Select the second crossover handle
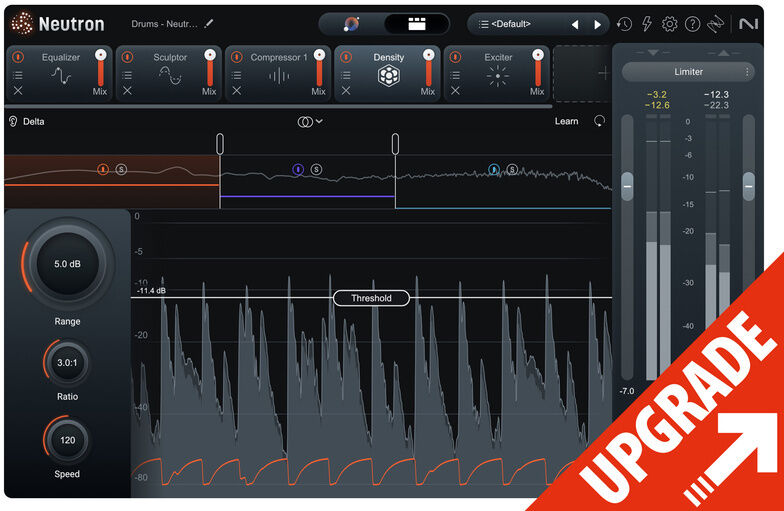The width and height of the screenshot is (784, 511). pyautogui.click(x=395, y=144)
